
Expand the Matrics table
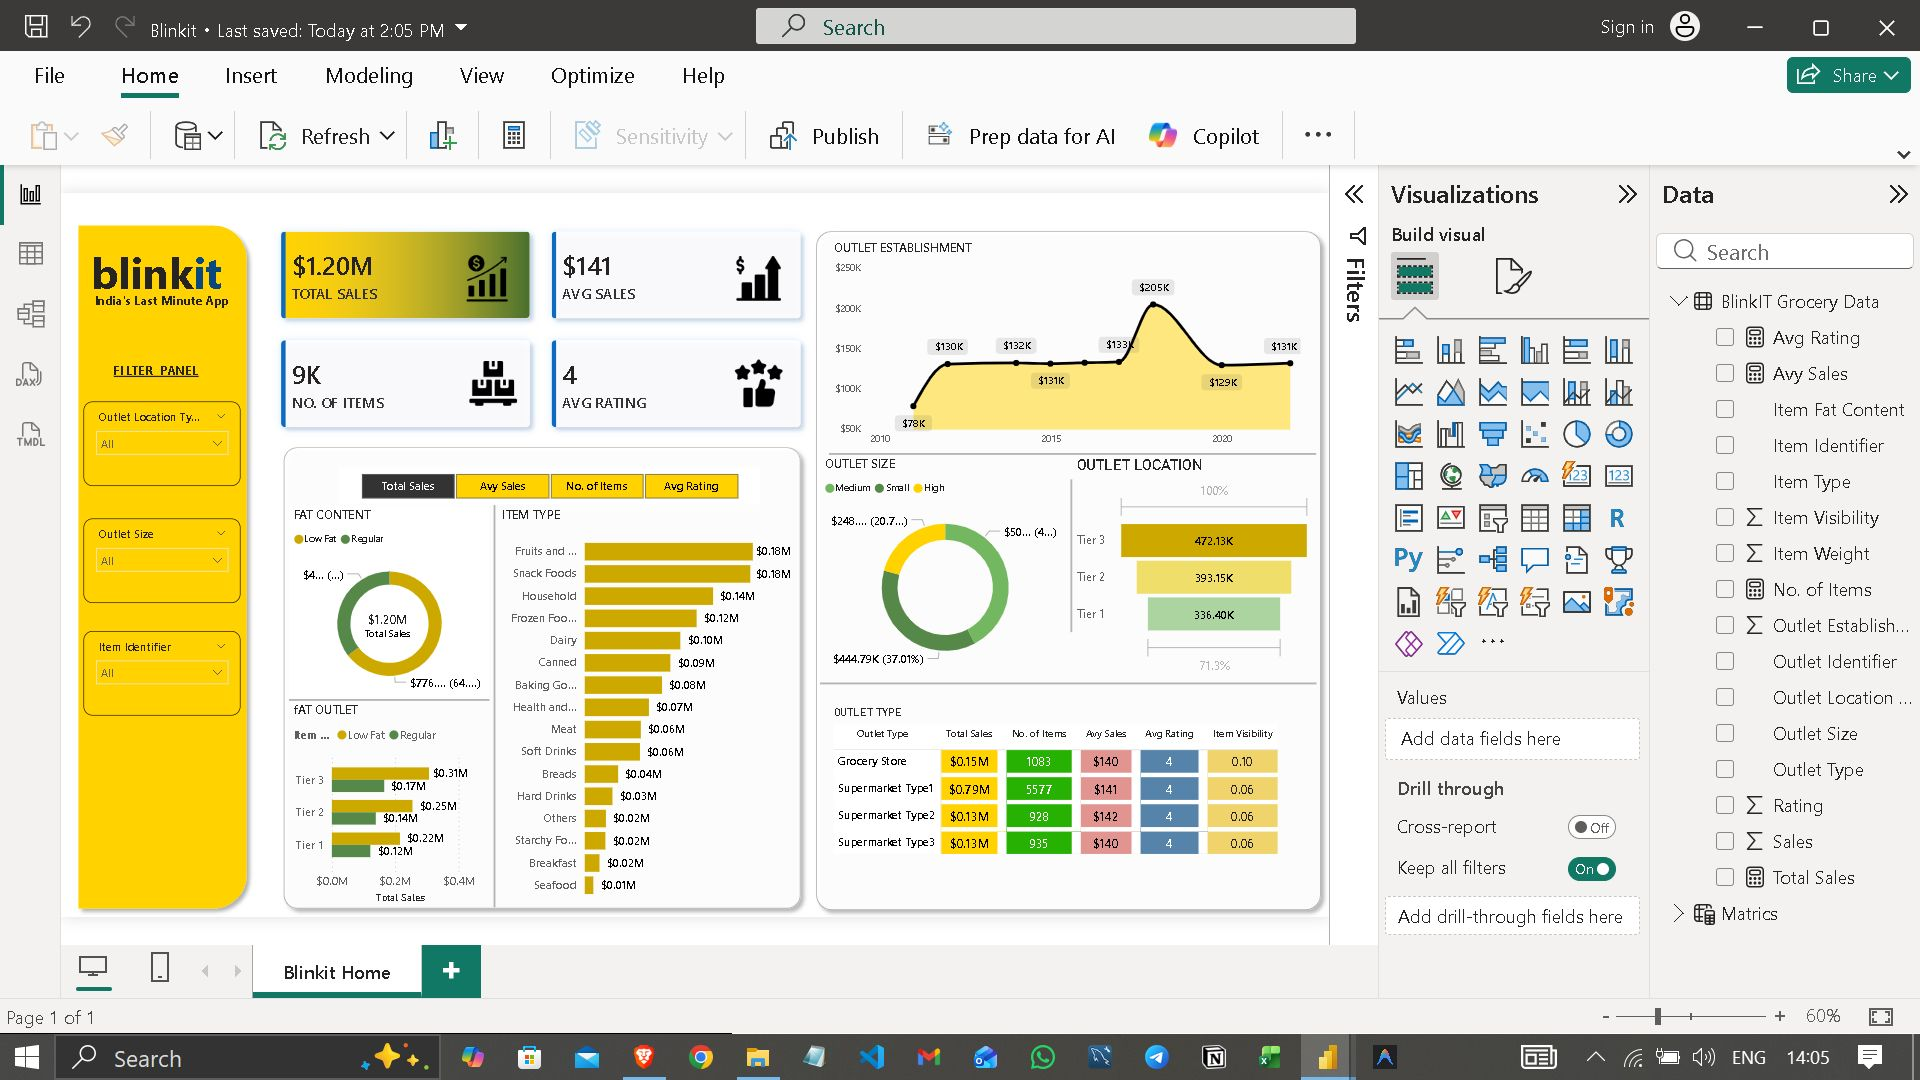click(x=1678, y=913)
